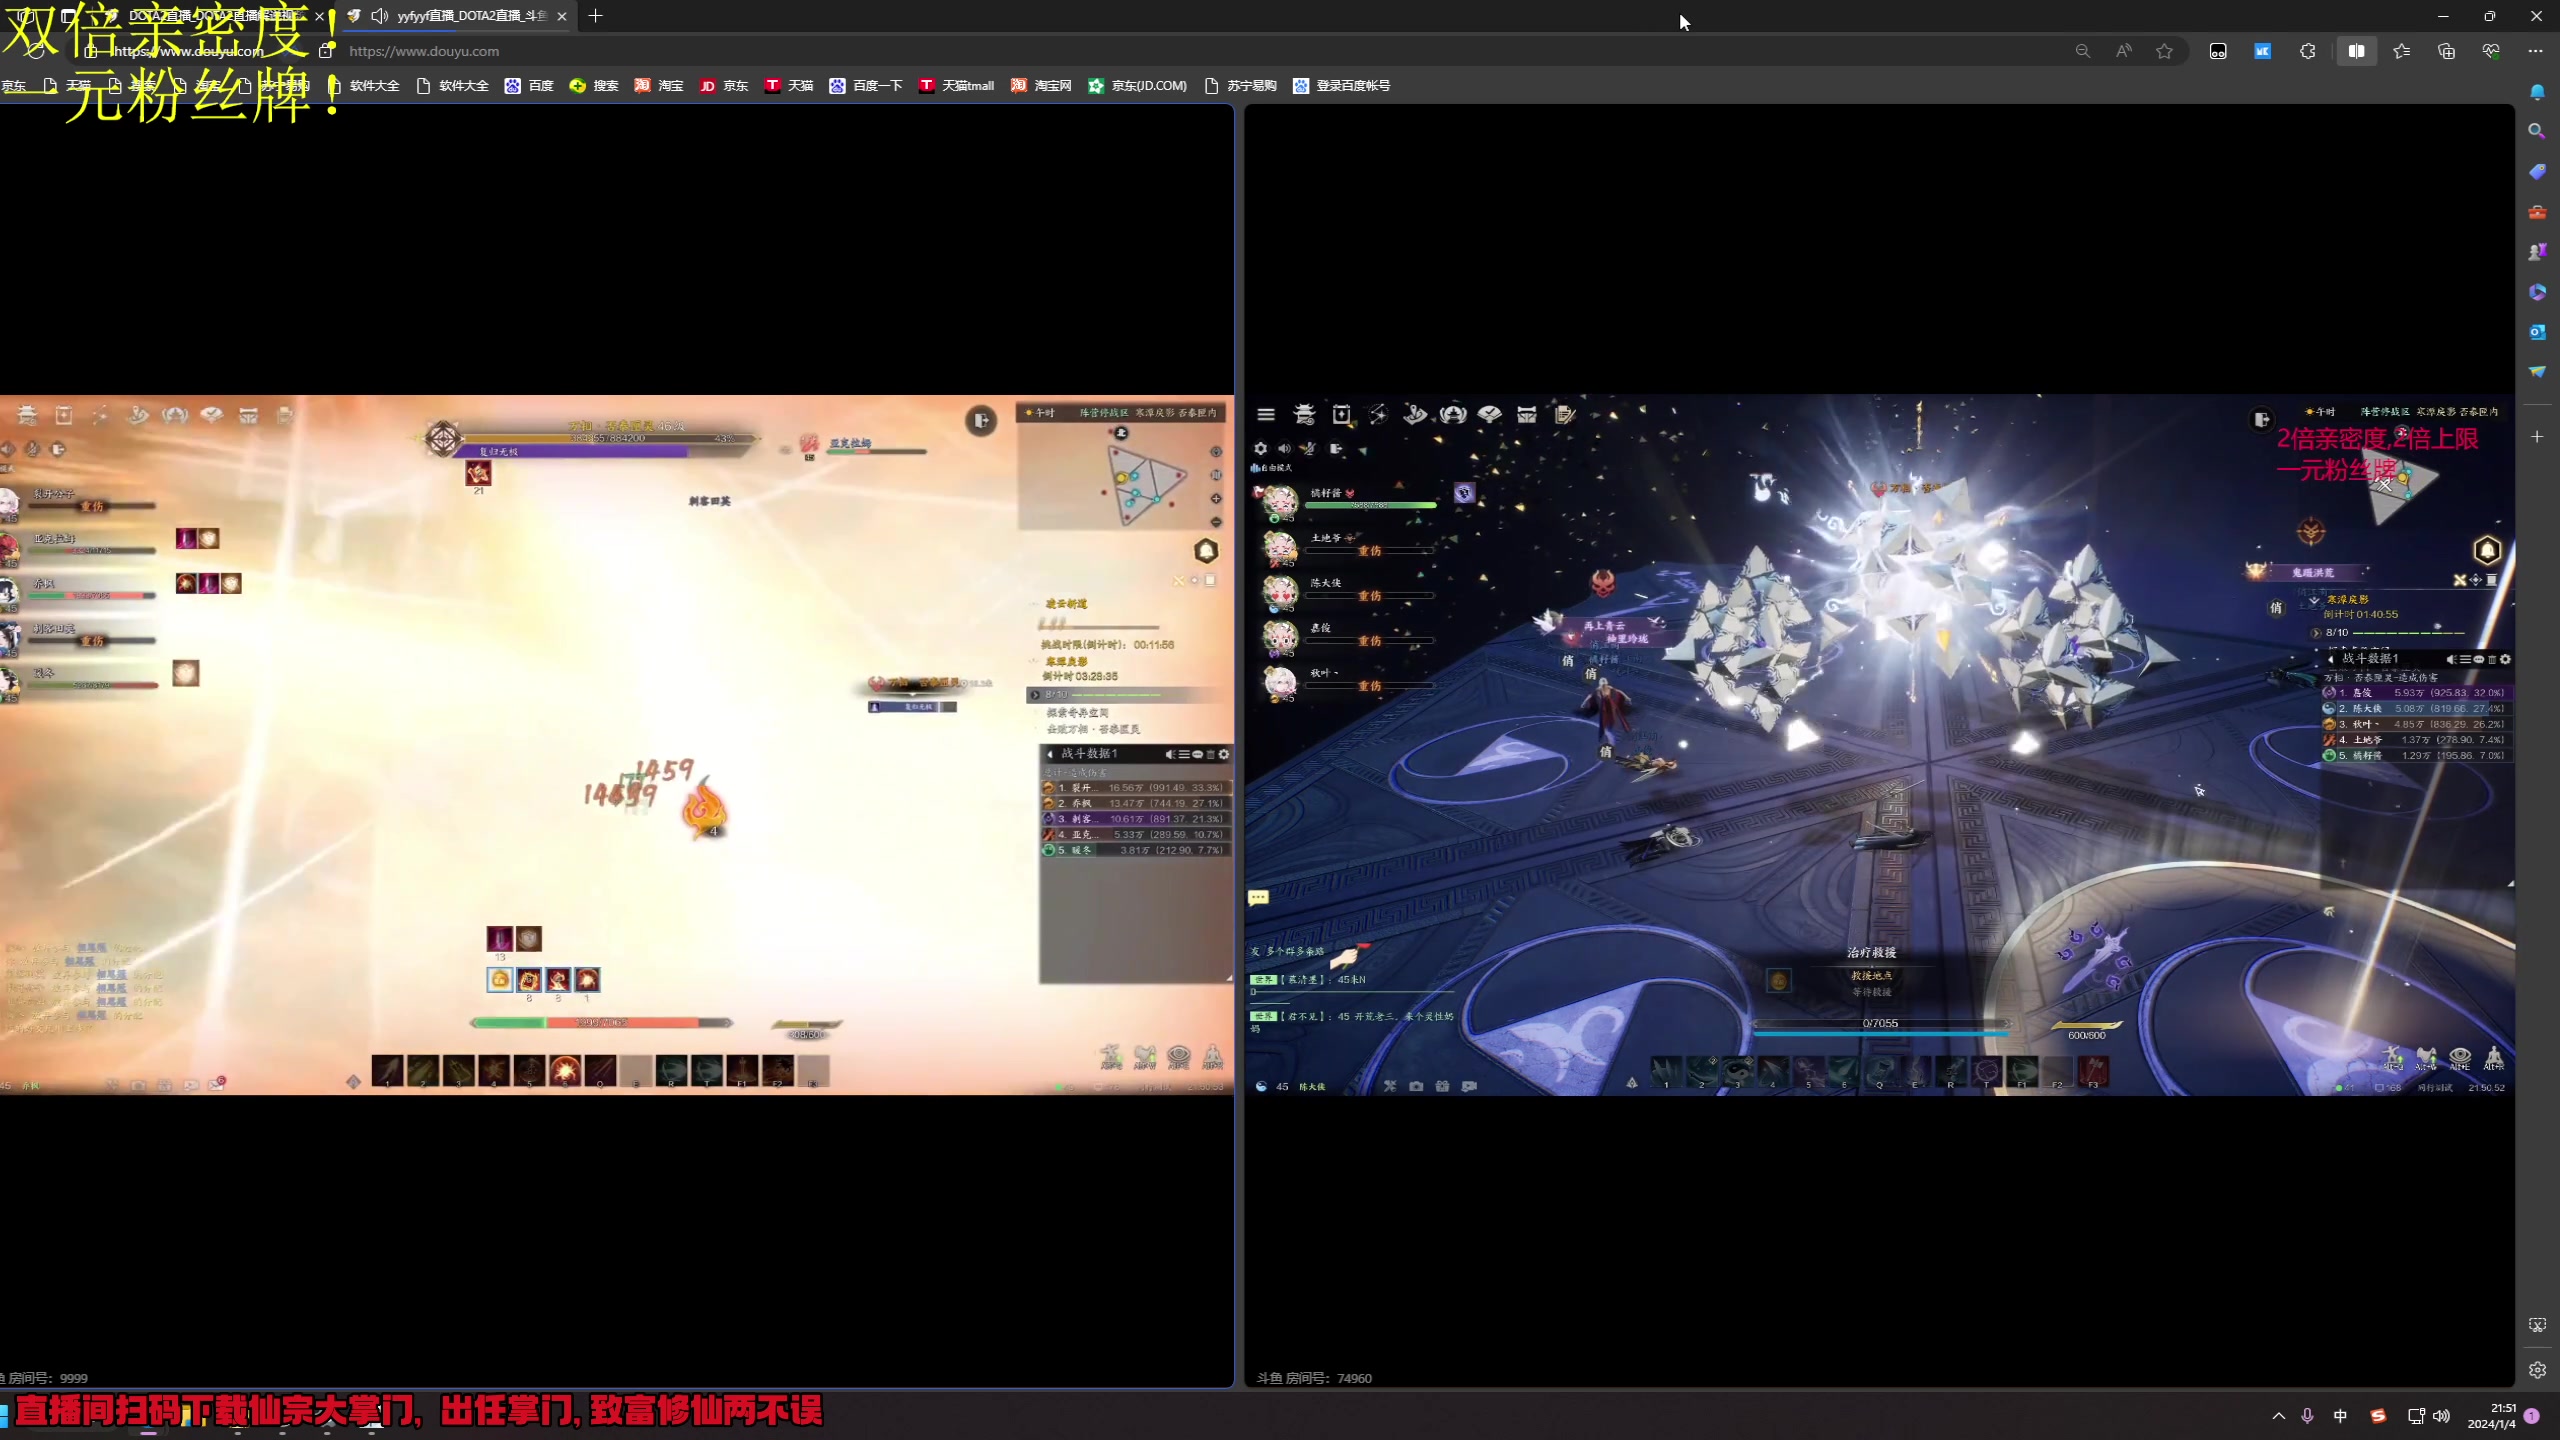Click the Read aloud icon
The width and height of the screenshot is (2560, 1440).
2123,51
